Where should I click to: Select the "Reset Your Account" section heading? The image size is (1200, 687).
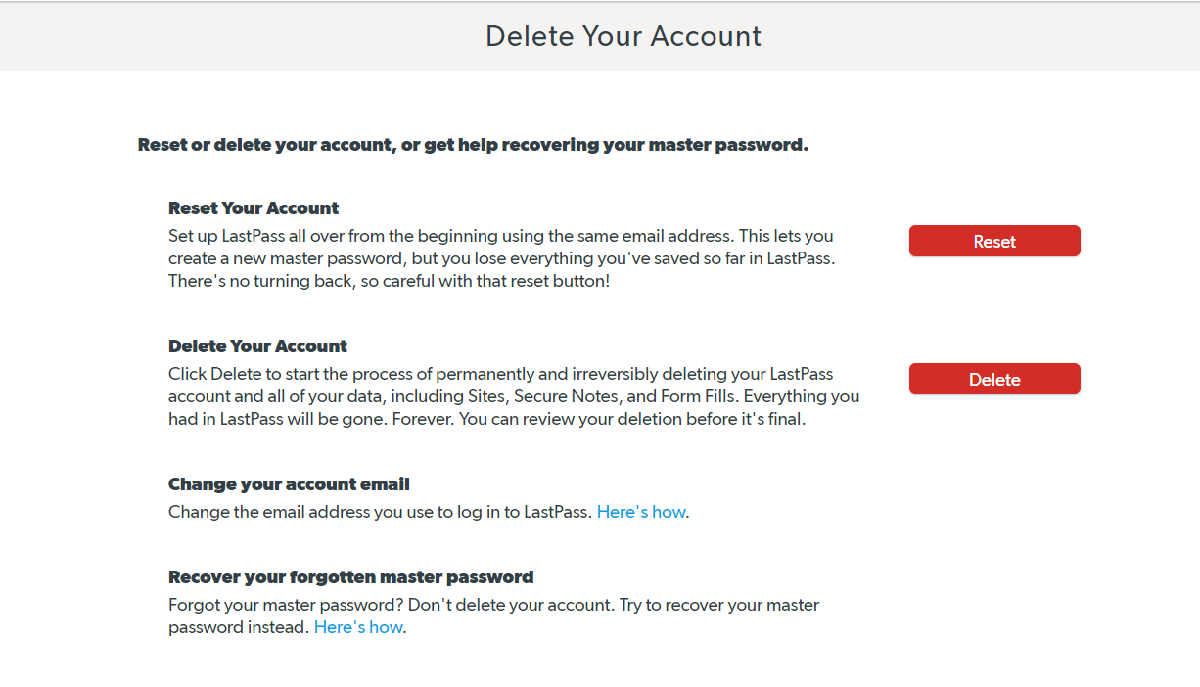click(x=253, y=208)
